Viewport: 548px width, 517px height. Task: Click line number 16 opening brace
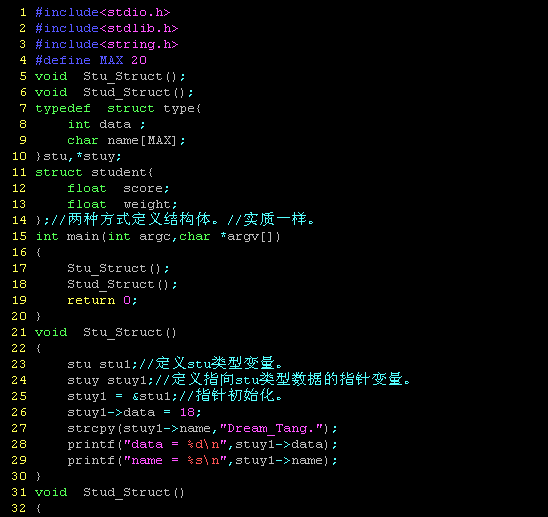click(38, 252)
